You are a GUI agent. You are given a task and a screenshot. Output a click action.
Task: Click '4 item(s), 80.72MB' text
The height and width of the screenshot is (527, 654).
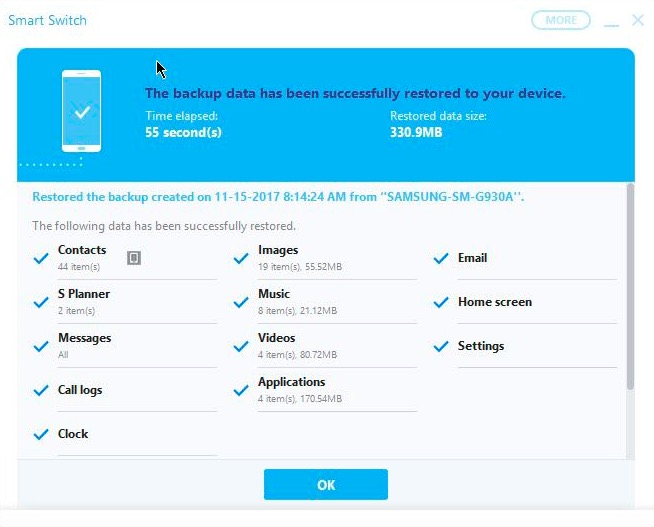click(x=297, y=355)
